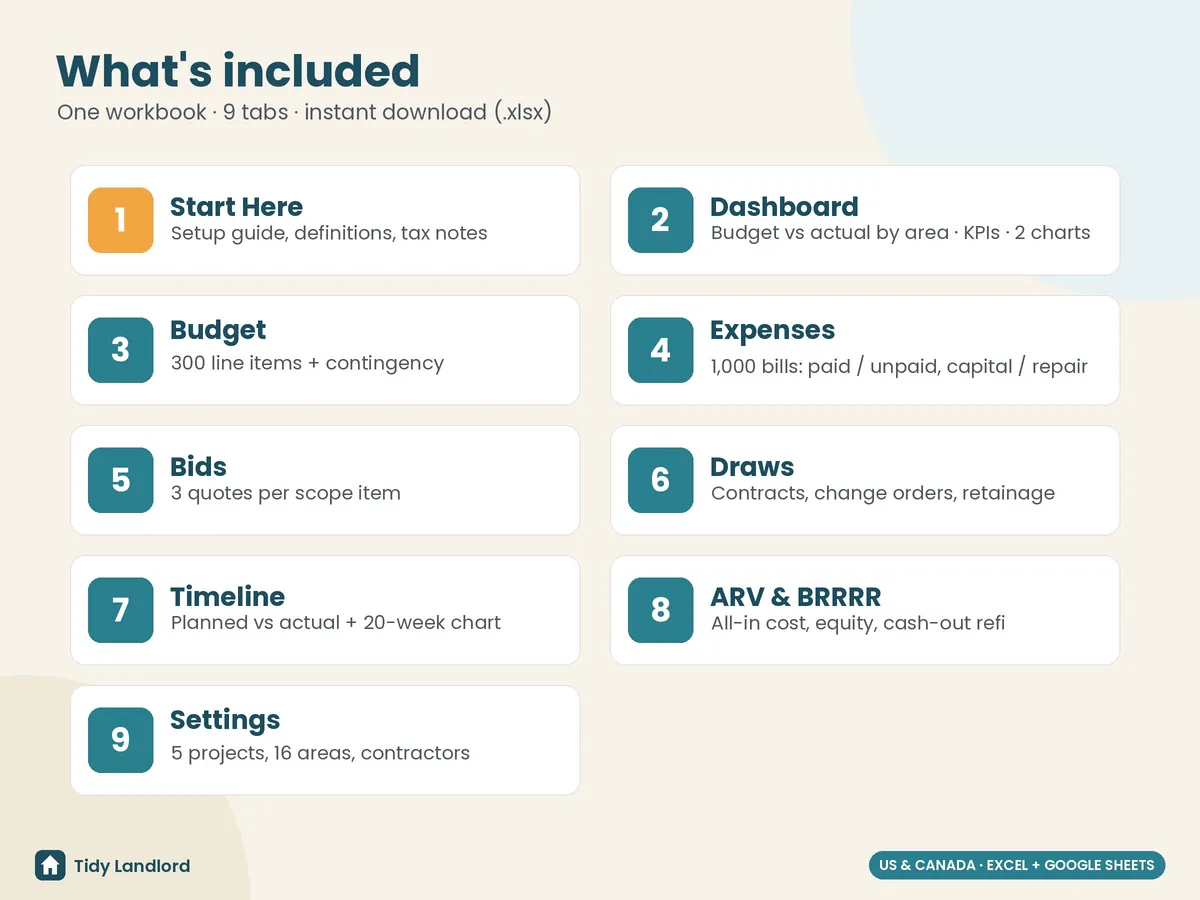Click the number 9 badge beside Settings
Image resolution: width=1200 pixels, height=900 pixels.
click(121, 740)
